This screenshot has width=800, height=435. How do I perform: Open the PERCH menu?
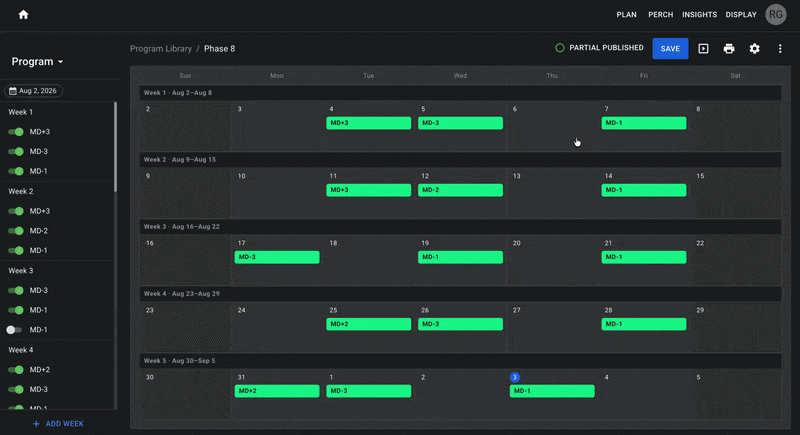pyautogui.click(x=660, y=15)
